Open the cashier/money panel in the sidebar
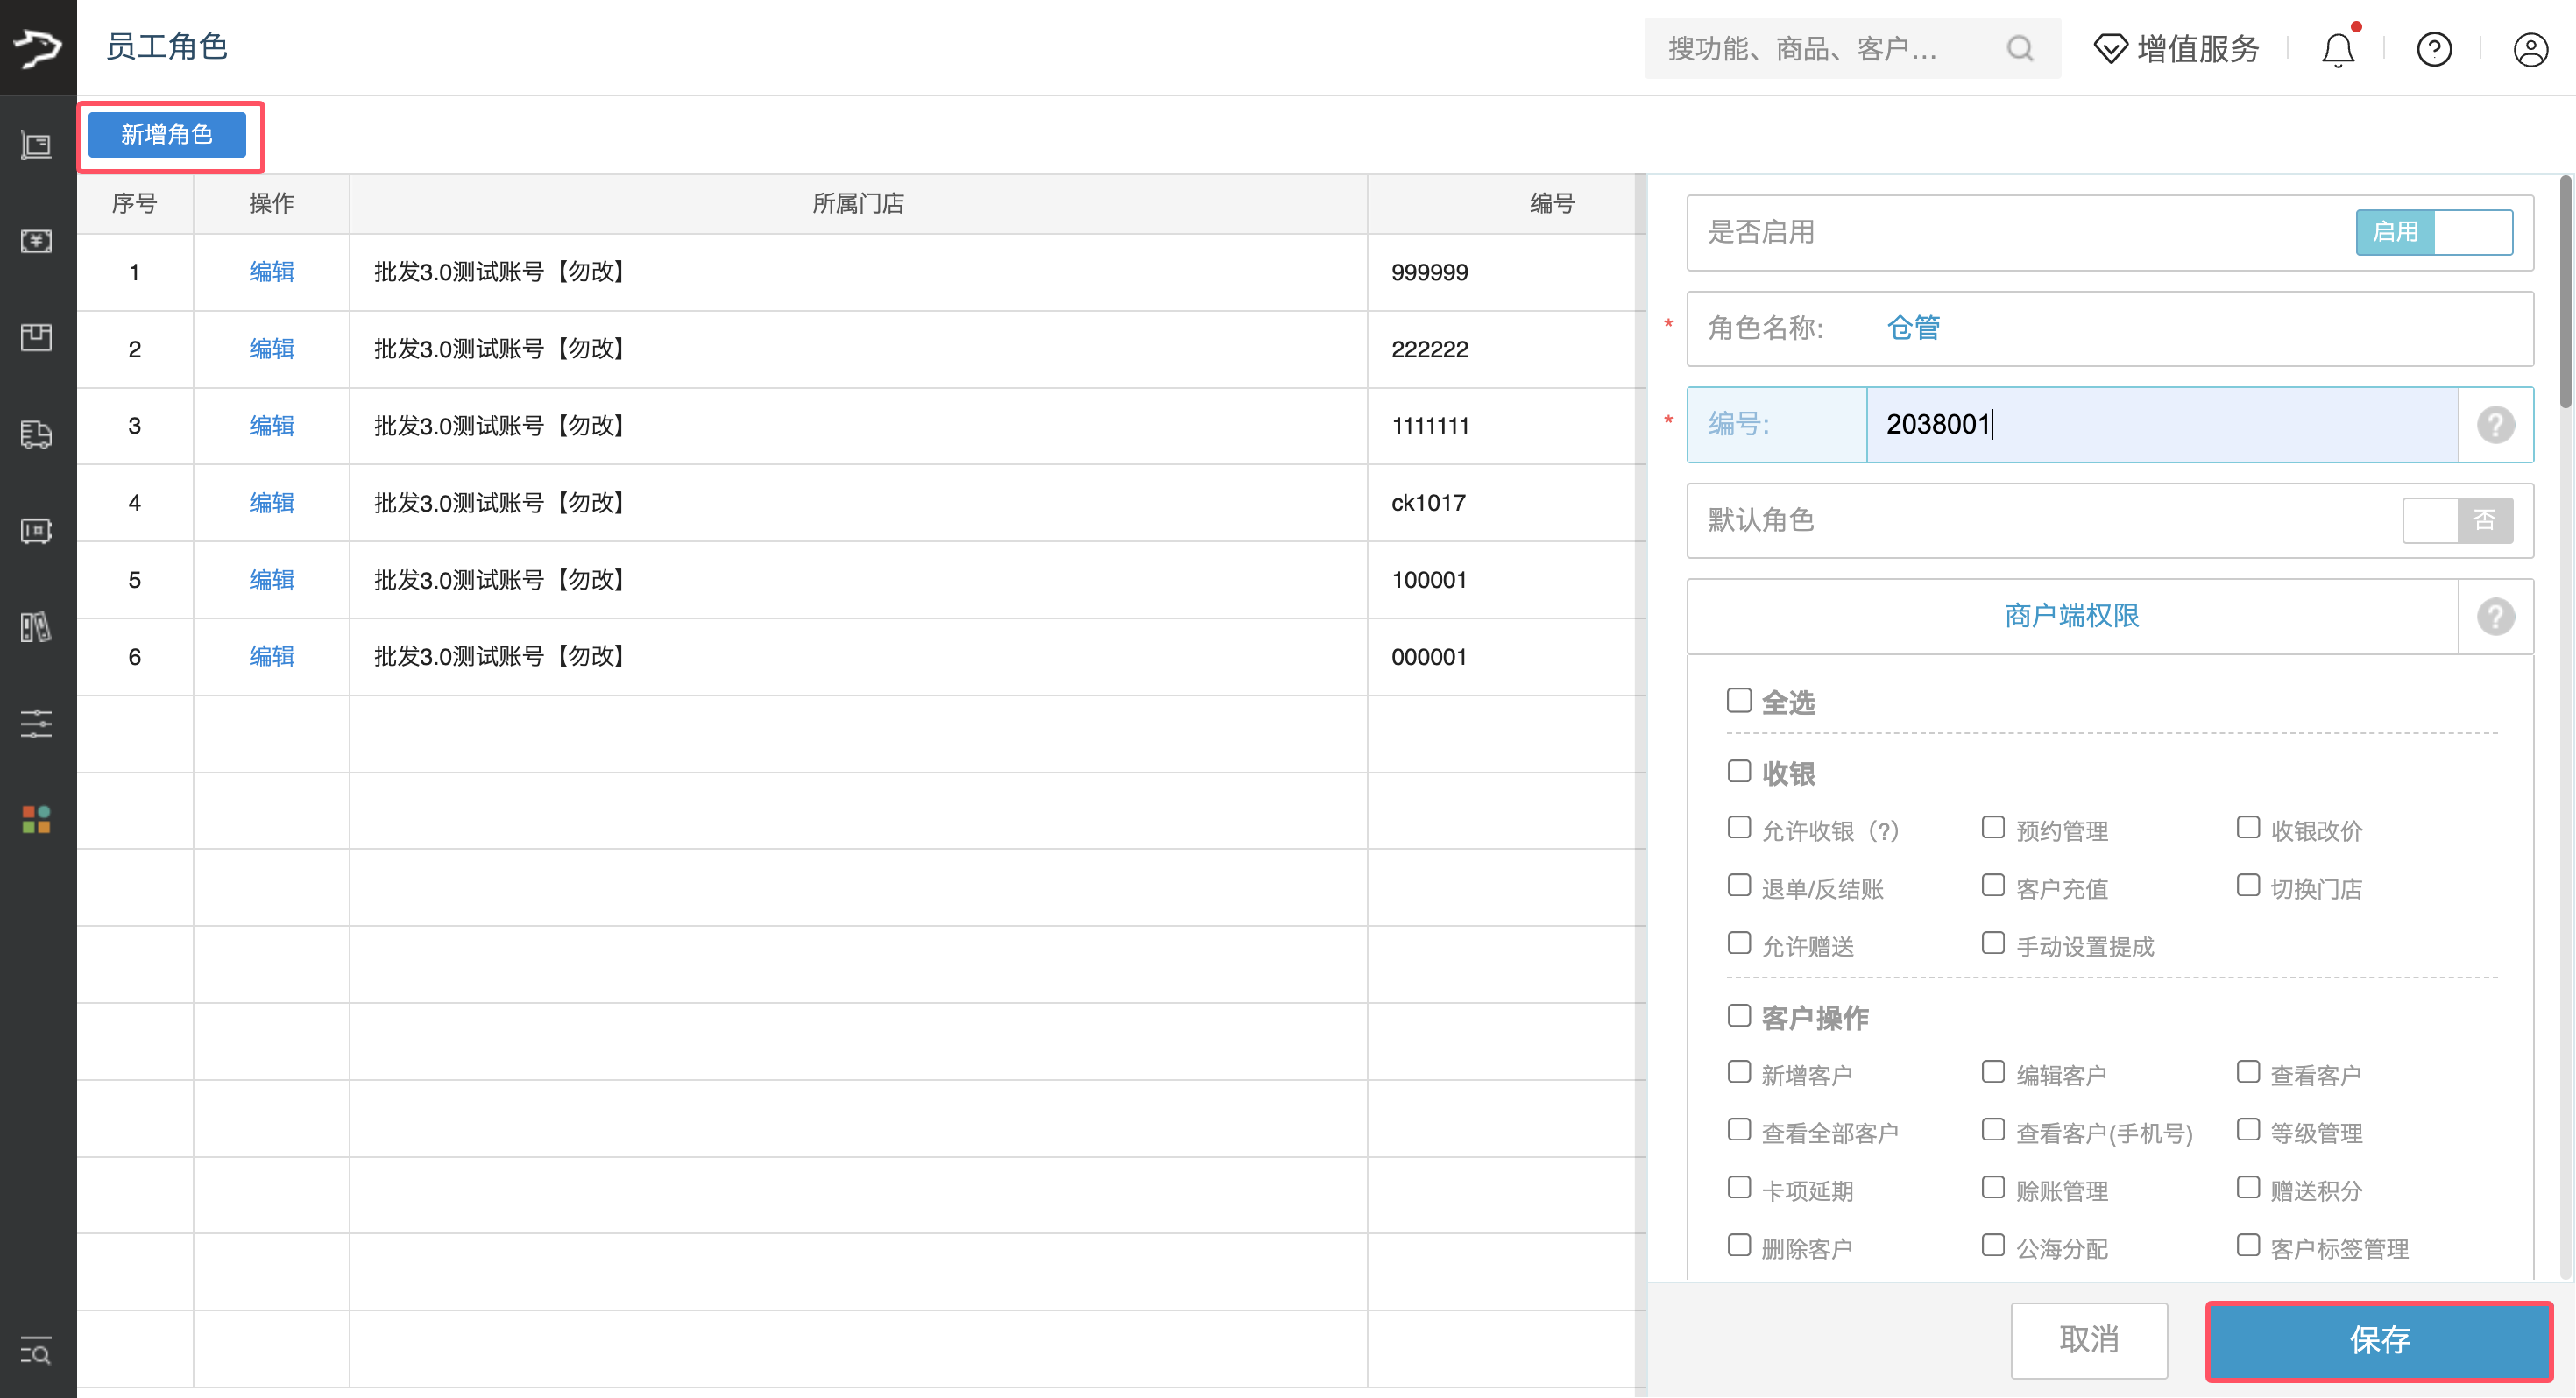2576x1398 pixels. (36, 240)
